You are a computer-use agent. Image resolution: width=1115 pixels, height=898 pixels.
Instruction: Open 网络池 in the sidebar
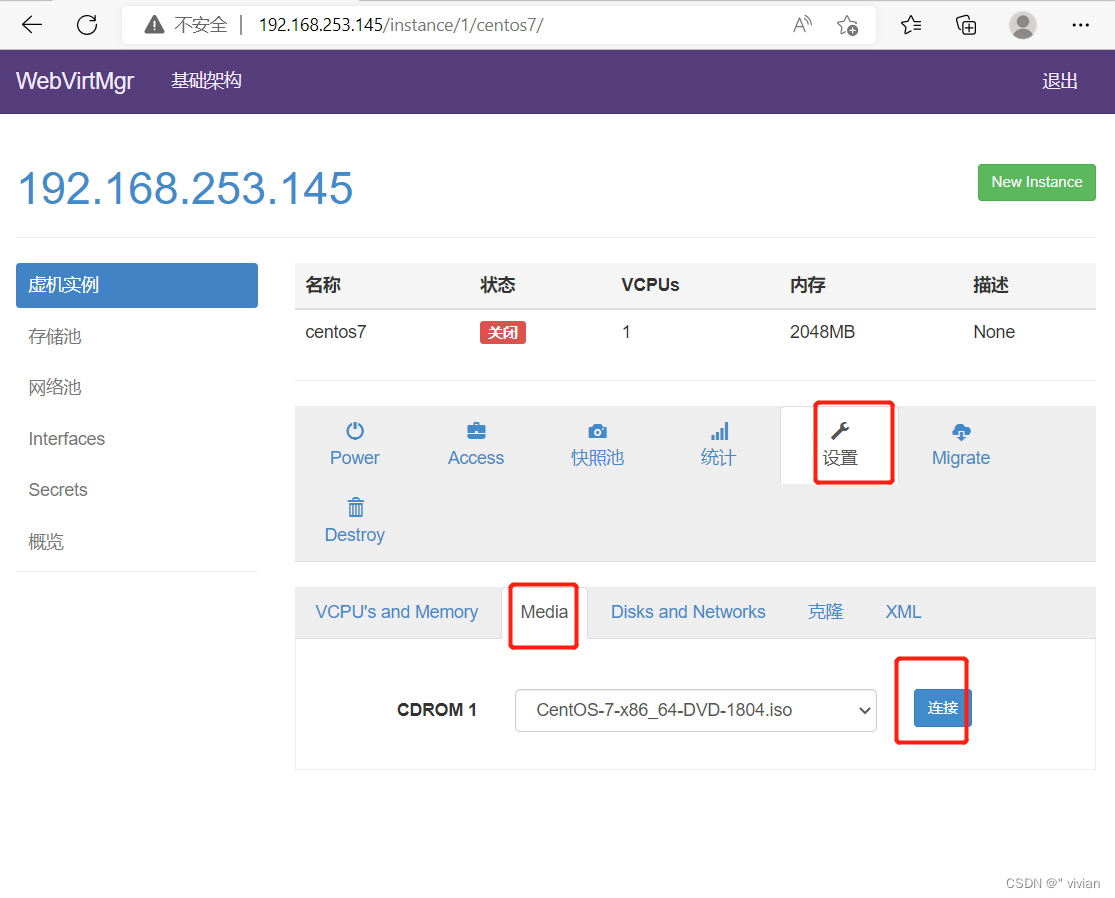(55, 387)
